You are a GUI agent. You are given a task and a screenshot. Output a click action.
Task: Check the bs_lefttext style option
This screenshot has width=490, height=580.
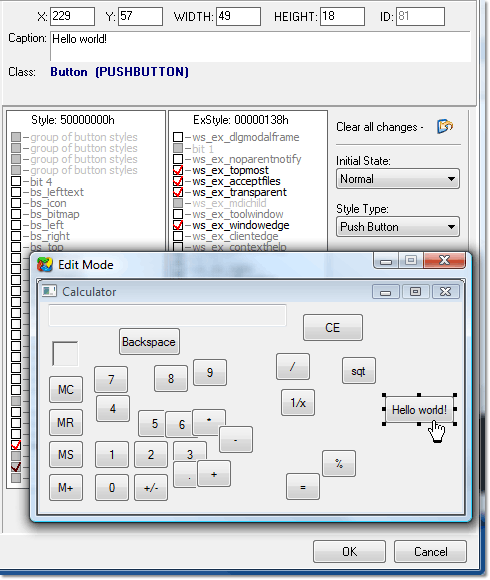pyautogui.click(x=16, y=192)
